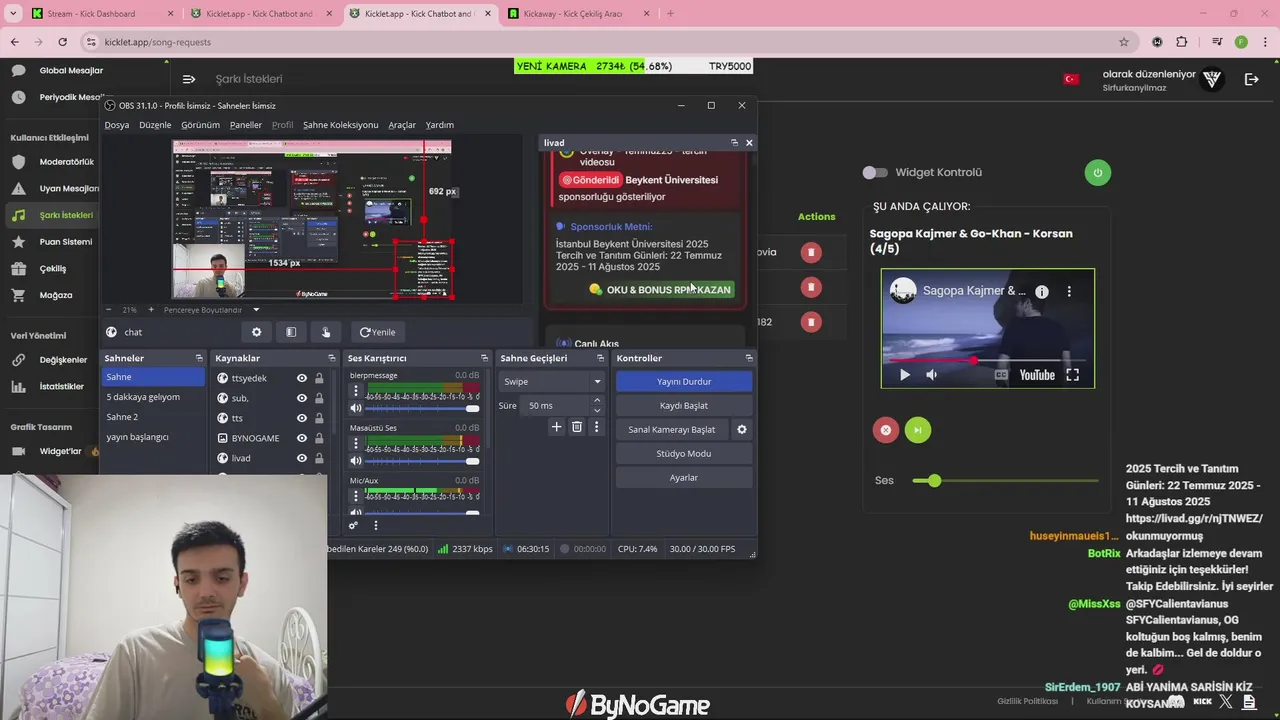
Task: Open the Görünüm menu
Action: pos(200,125)
